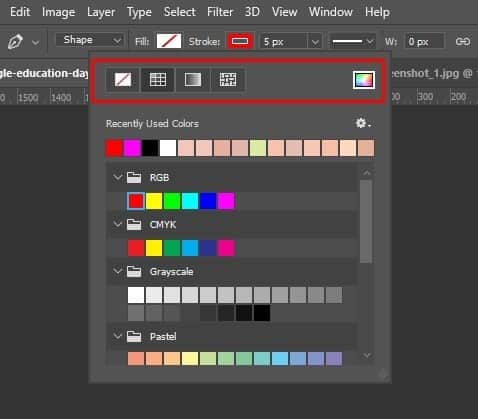Pick the green swatch in RGB group
Image resolution: width=478 pixels, height=419 pixels.
pos(172,201)
